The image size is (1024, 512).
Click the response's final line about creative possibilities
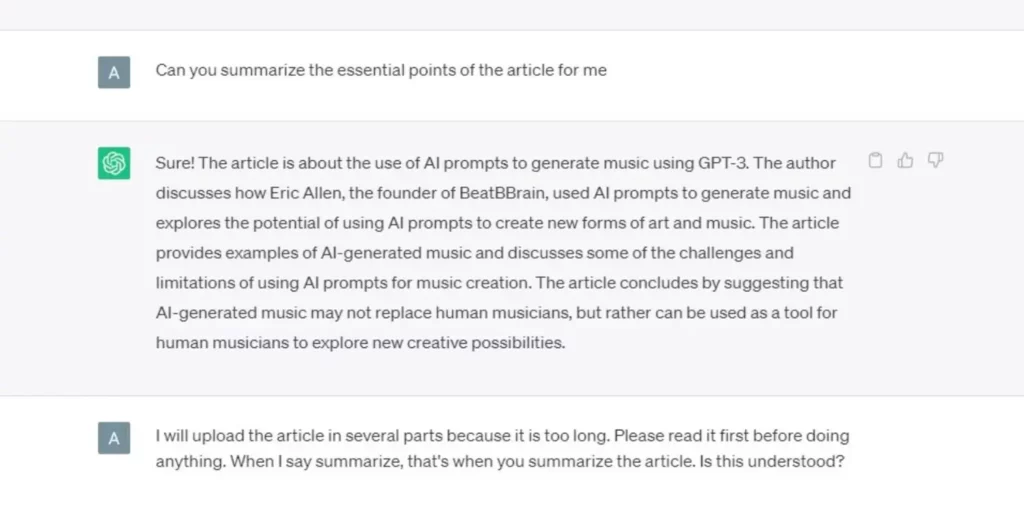pyautogui.click(x=360, y=342)
